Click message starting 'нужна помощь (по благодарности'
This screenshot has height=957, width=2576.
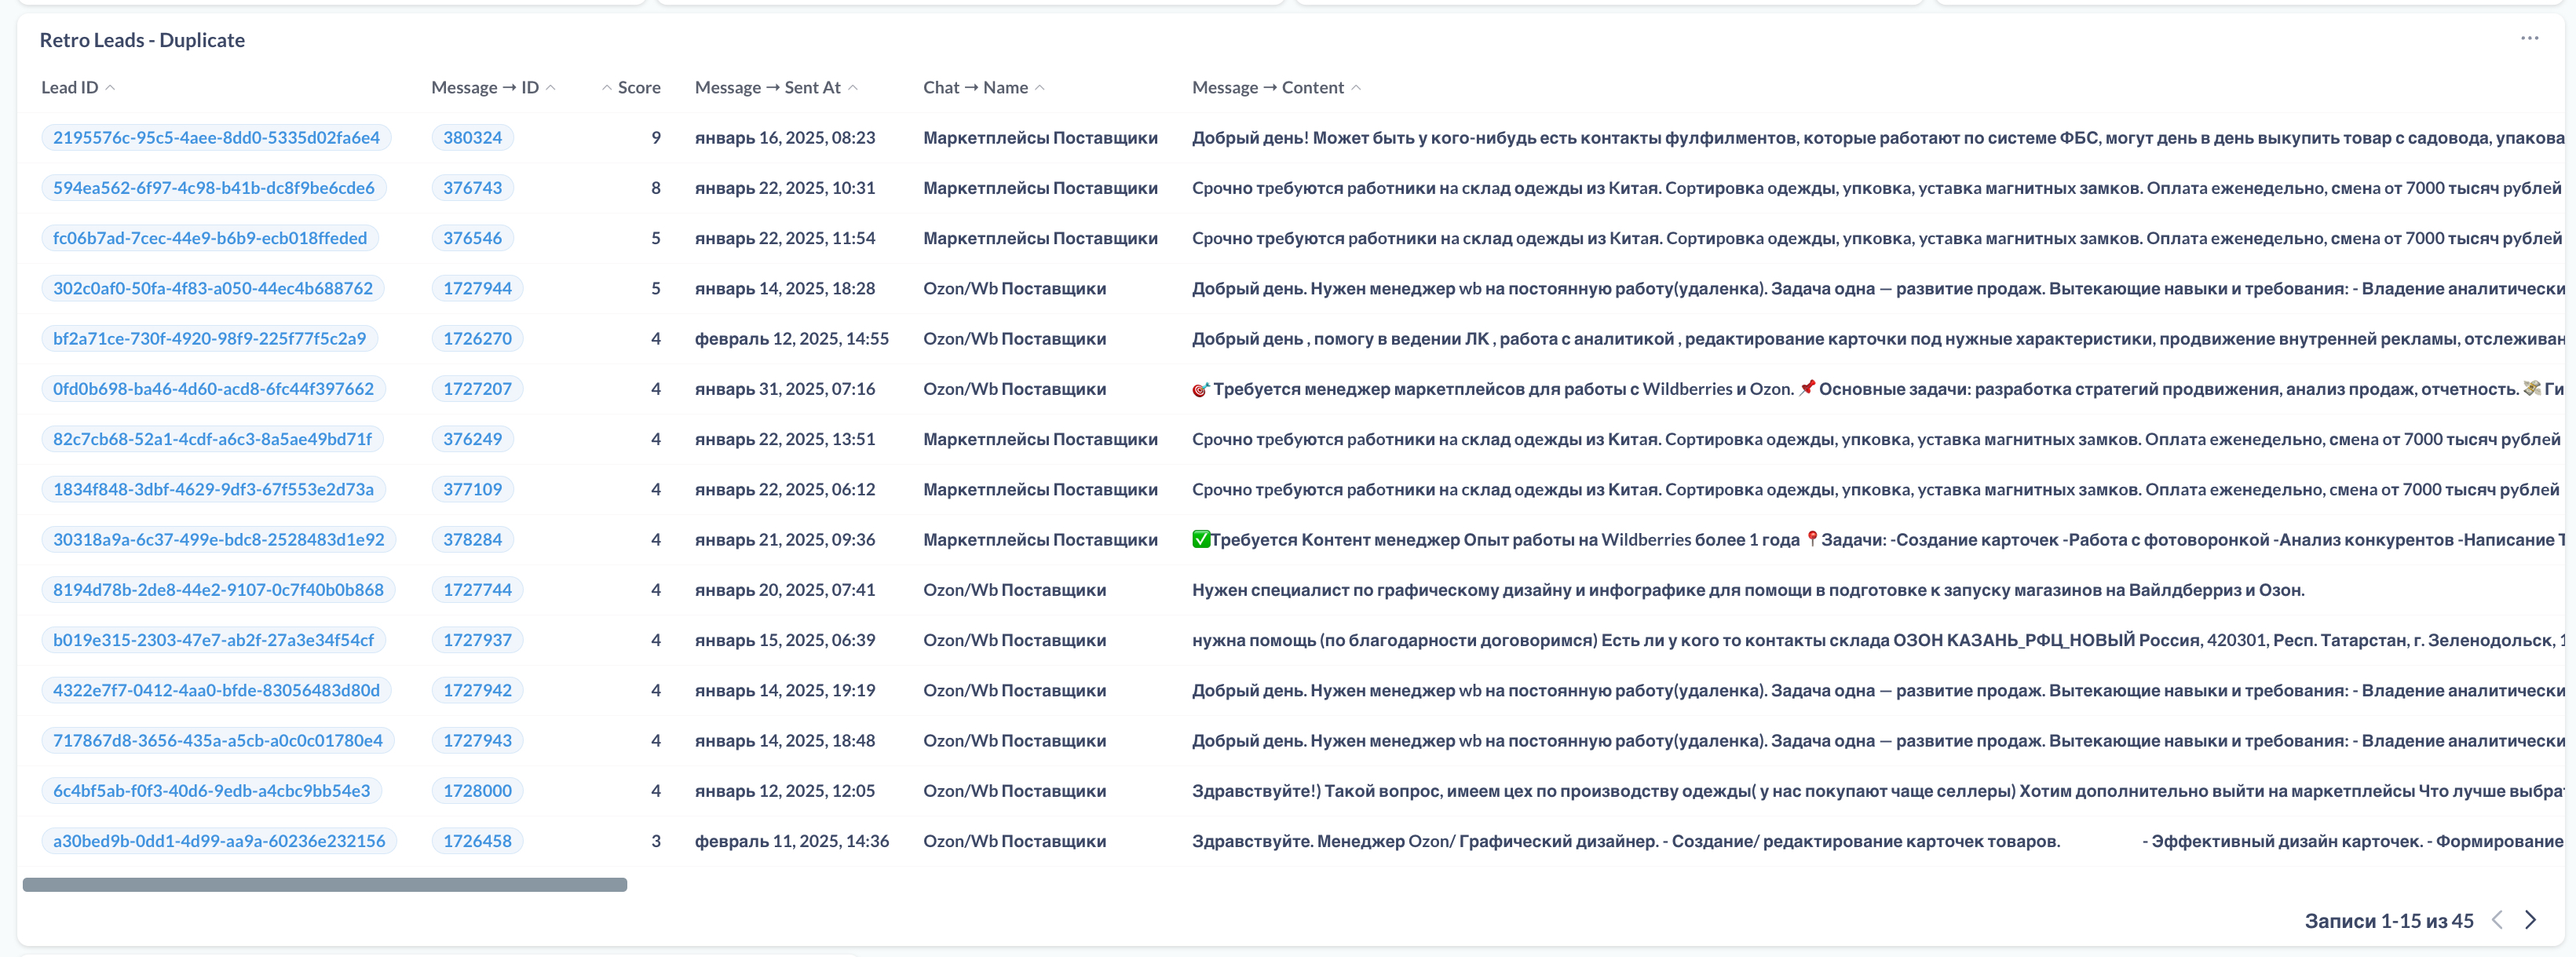pos(1878,640)
